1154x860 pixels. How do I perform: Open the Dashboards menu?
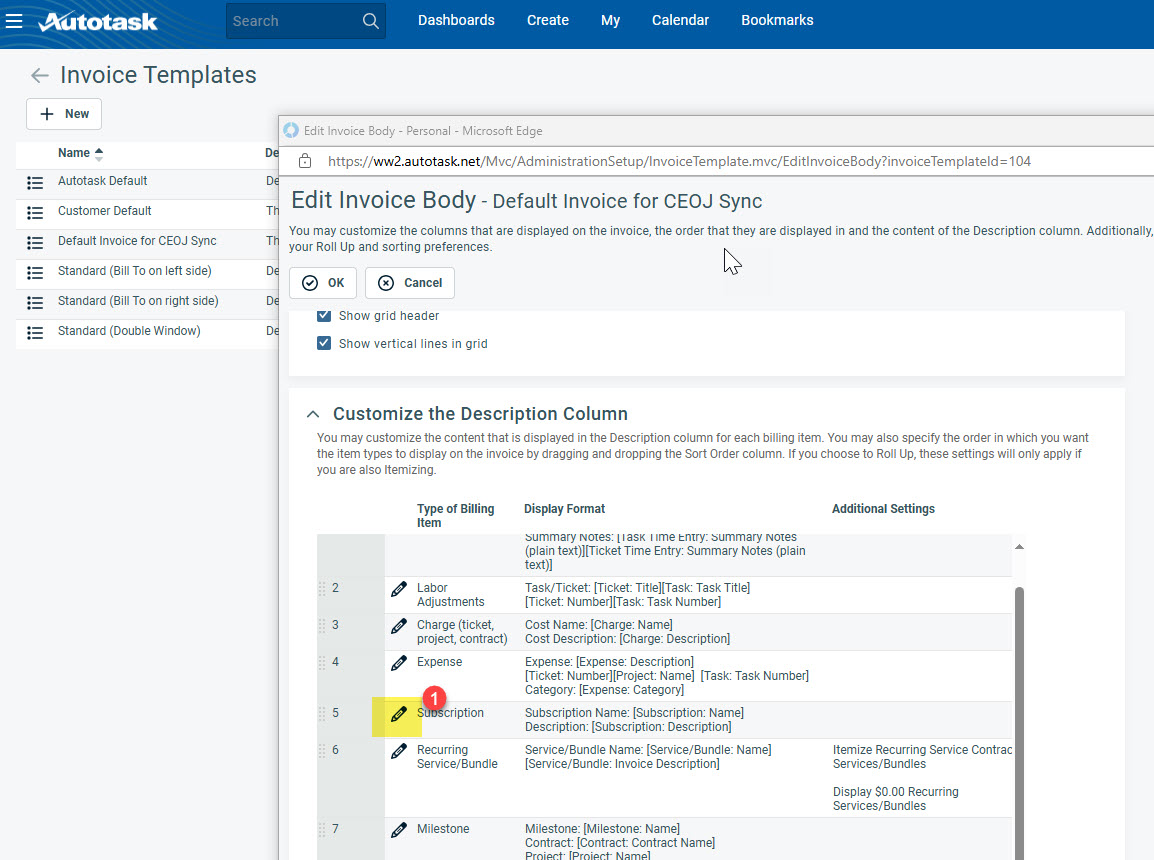456,20
